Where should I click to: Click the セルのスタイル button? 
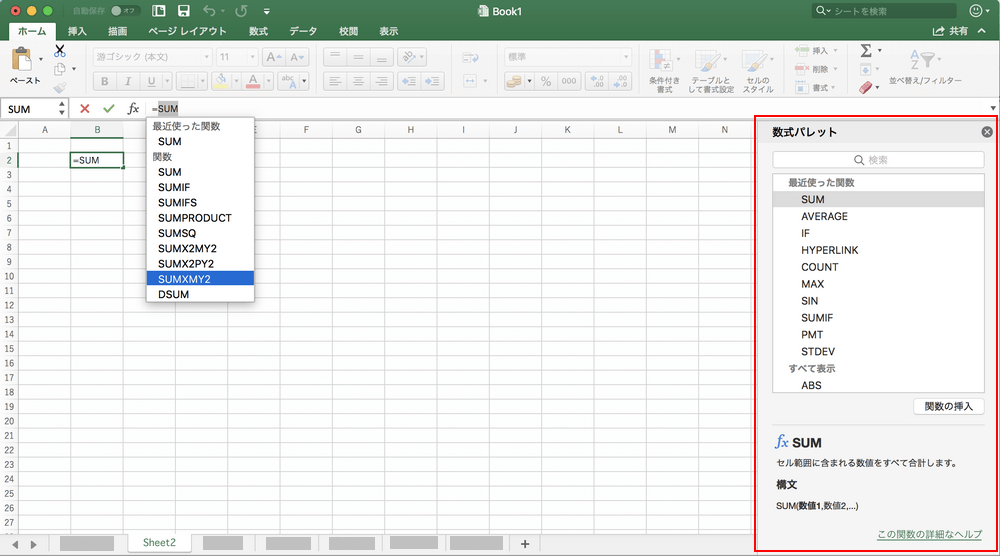(758, 71)
